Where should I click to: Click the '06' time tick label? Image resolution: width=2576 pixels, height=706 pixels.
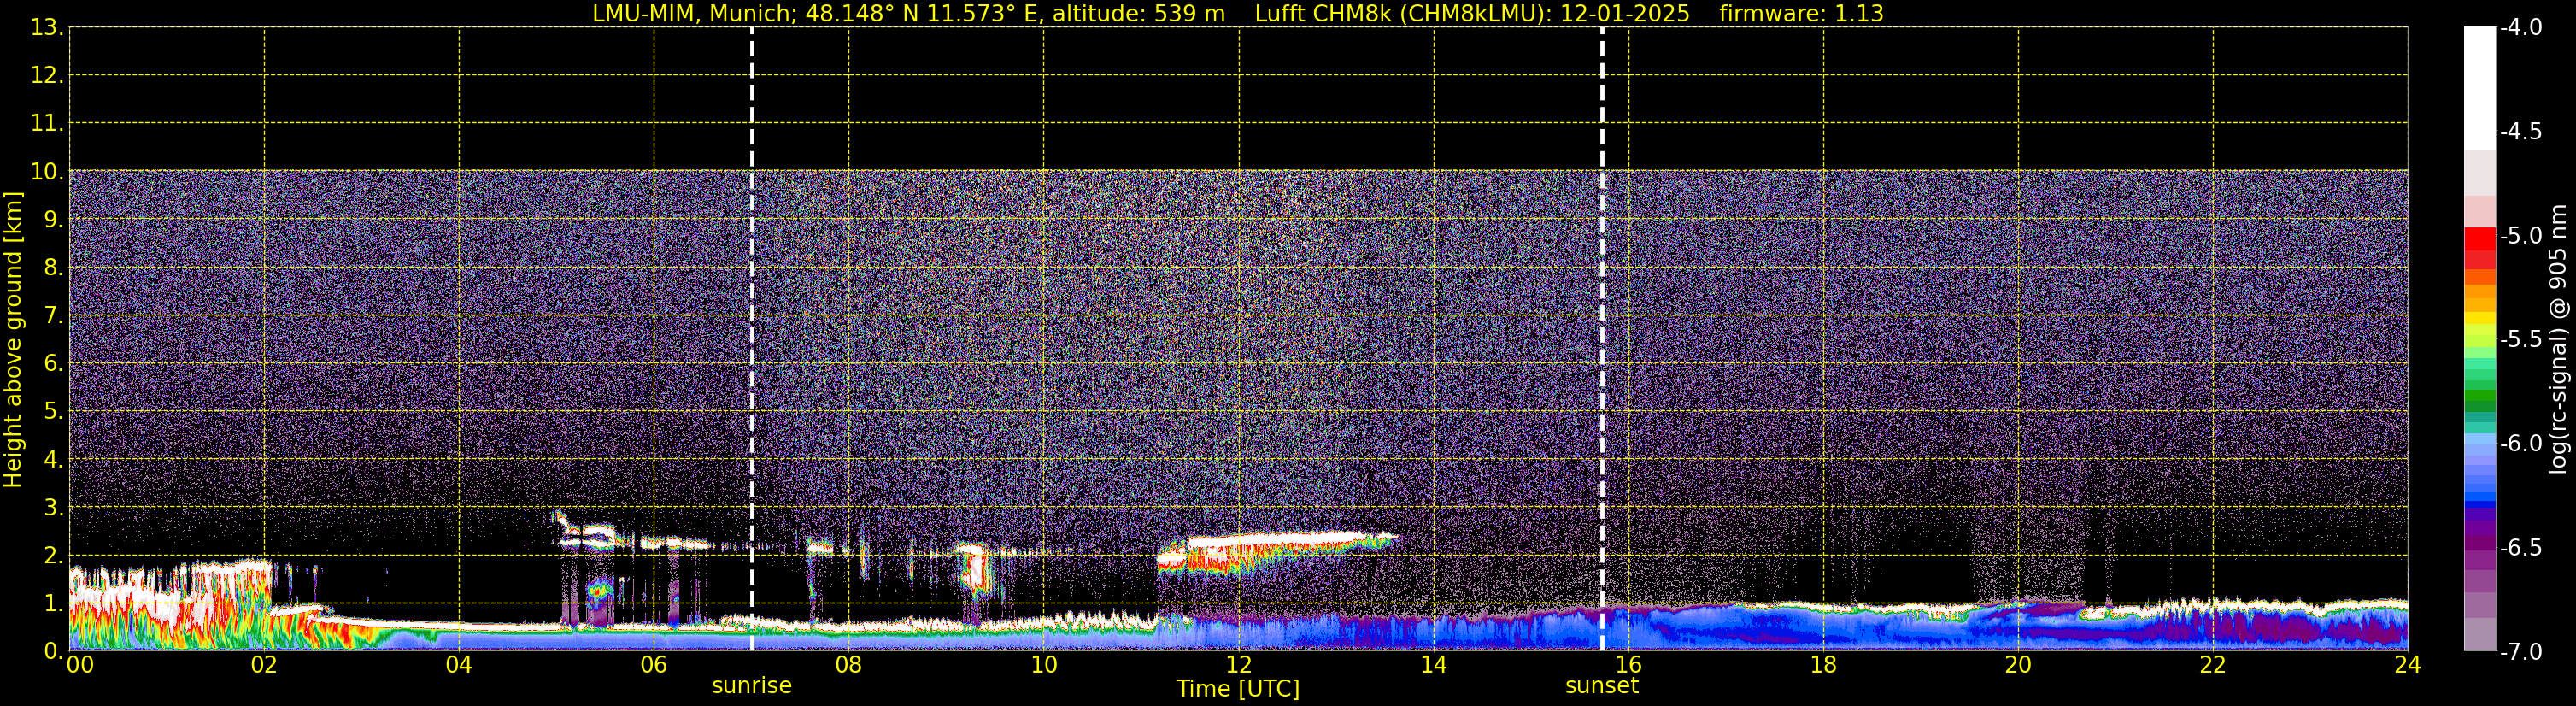654,665
